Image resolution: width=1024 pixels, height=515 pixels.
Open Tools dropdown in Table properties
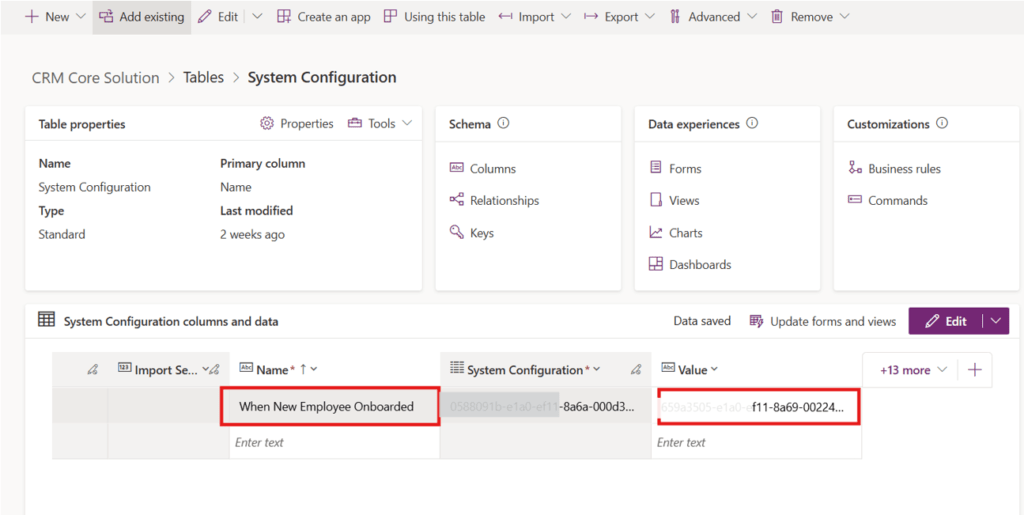379,124
